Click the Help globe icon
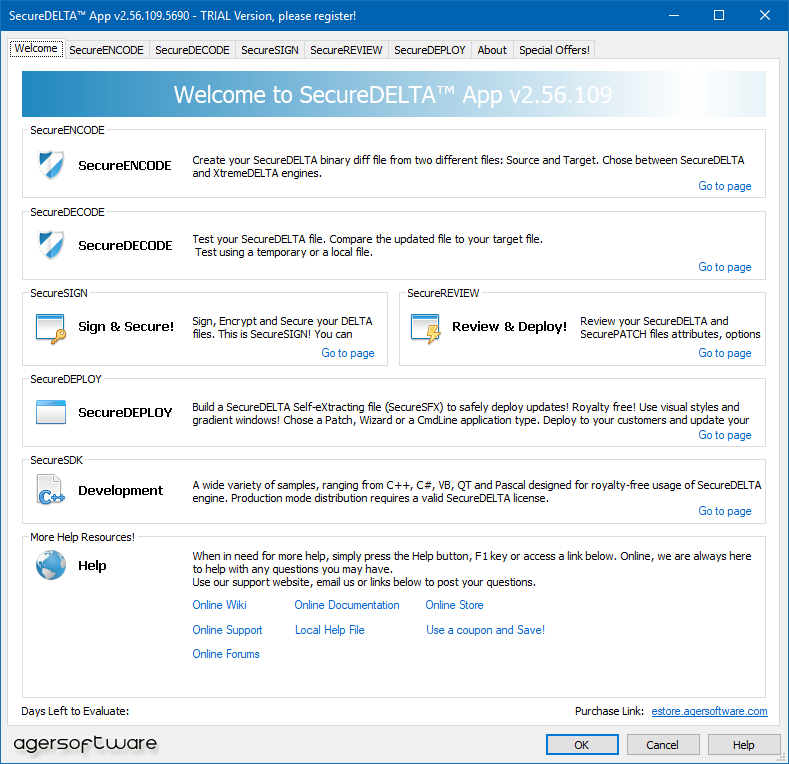The image size is (789, 764). (x=51, y=565)
